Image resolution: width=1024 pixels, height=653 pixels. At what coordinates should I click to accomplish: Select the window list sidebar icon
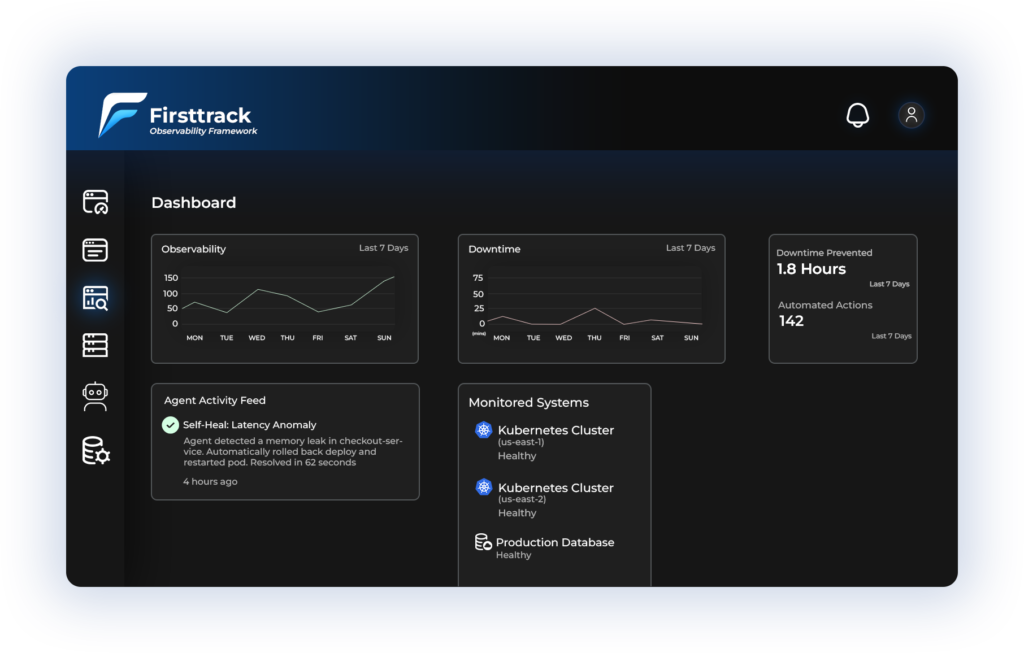coord(95,250)
